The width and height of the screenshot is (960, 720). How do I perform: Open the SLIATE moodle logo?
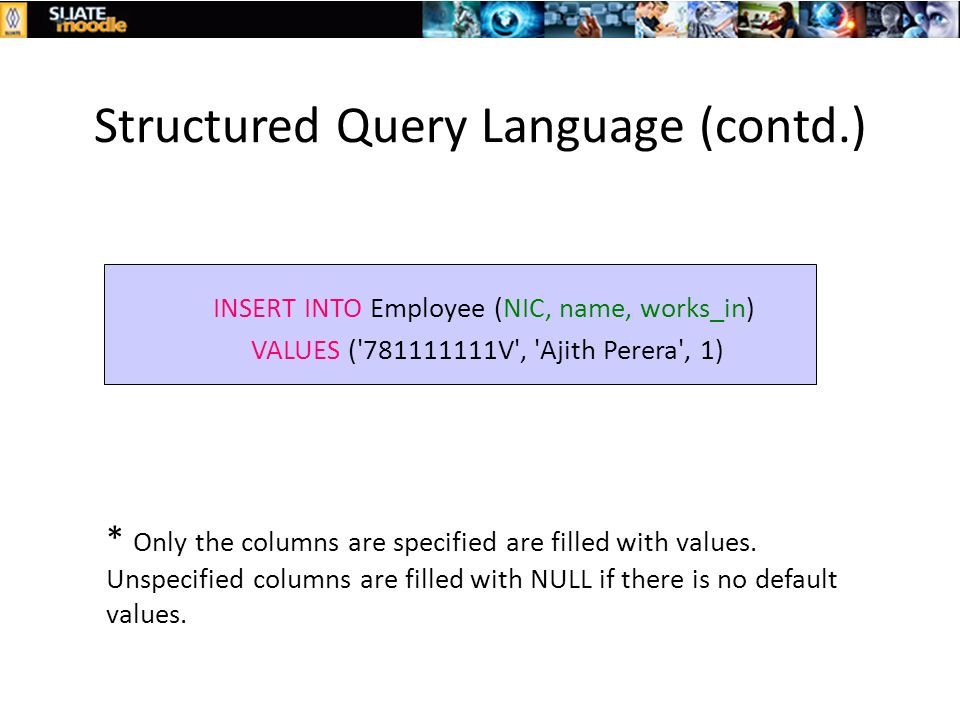tap(88, 19)
